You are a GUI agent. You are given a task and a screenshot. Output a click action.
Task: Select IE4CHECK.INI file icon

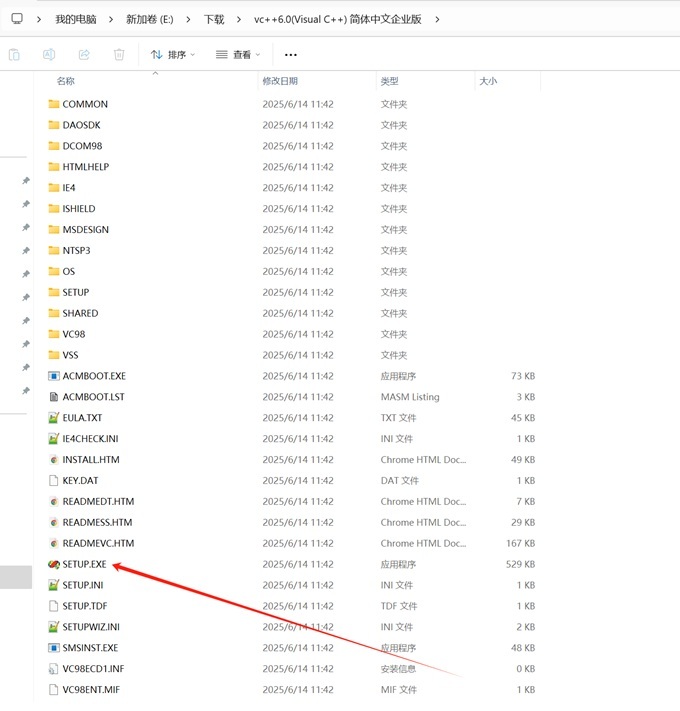[54, 438]
